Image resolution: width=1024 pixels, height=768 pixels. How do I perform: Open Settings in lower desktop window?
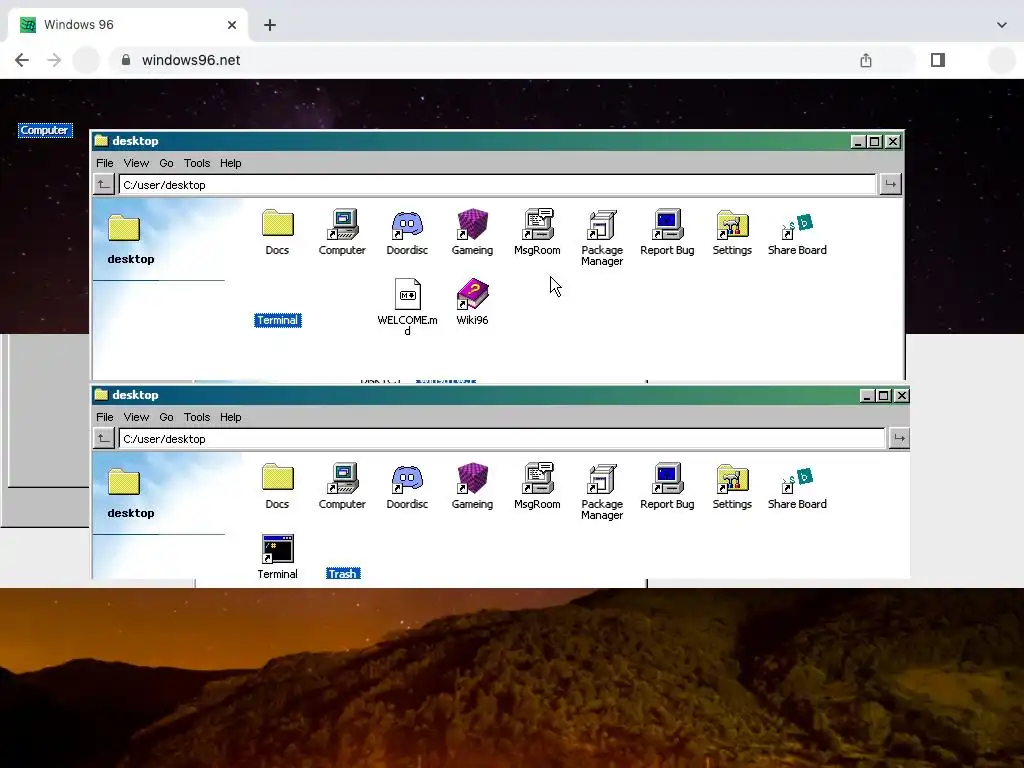click(732, 486)
